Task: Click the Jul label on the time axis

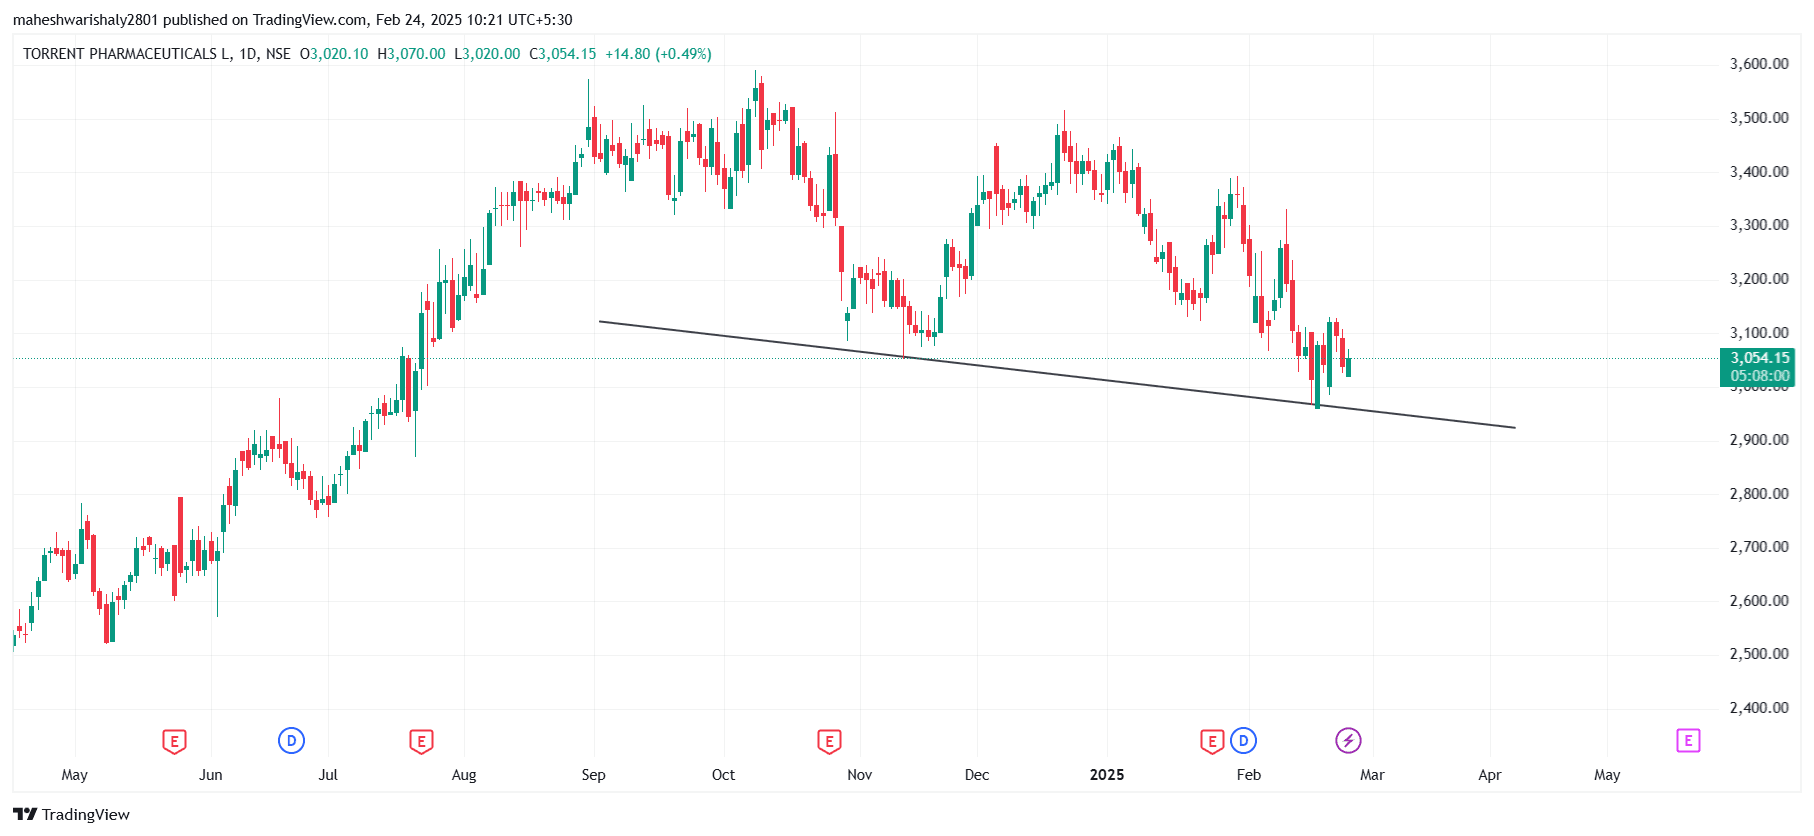Action: [328, 775]
